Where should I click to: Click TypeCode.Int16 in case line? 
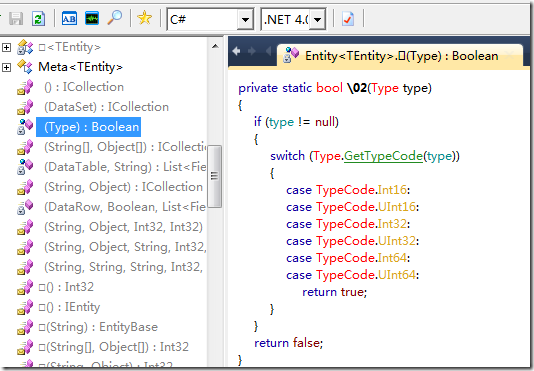[x=362, y=190]
